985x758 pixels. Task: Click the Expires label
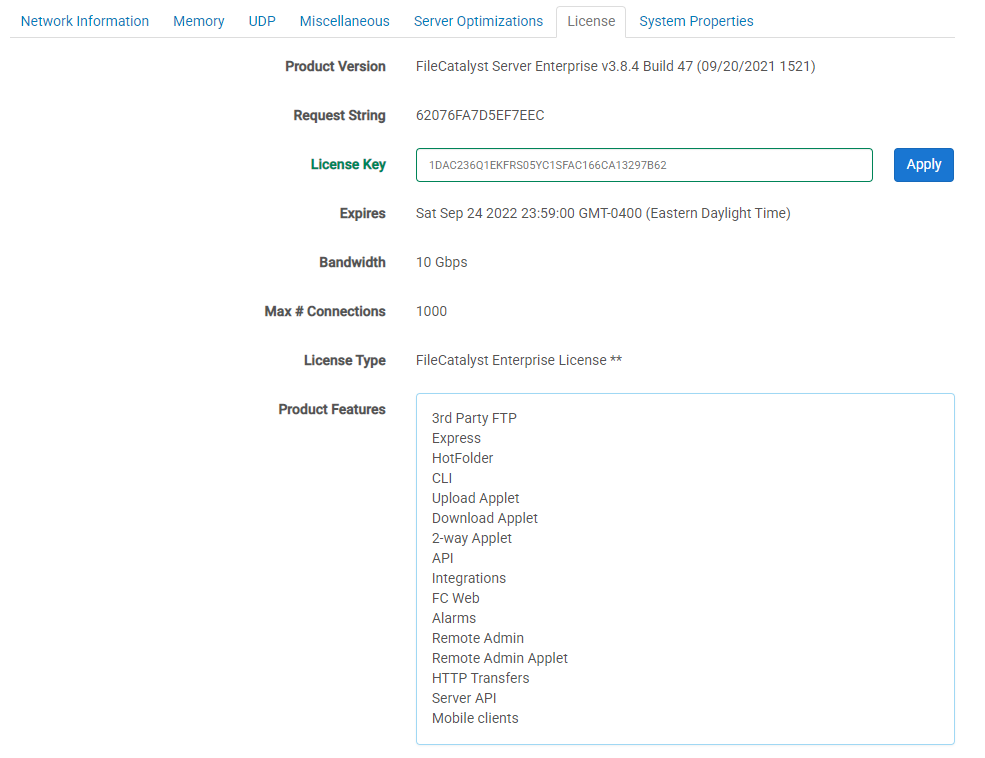362,214
